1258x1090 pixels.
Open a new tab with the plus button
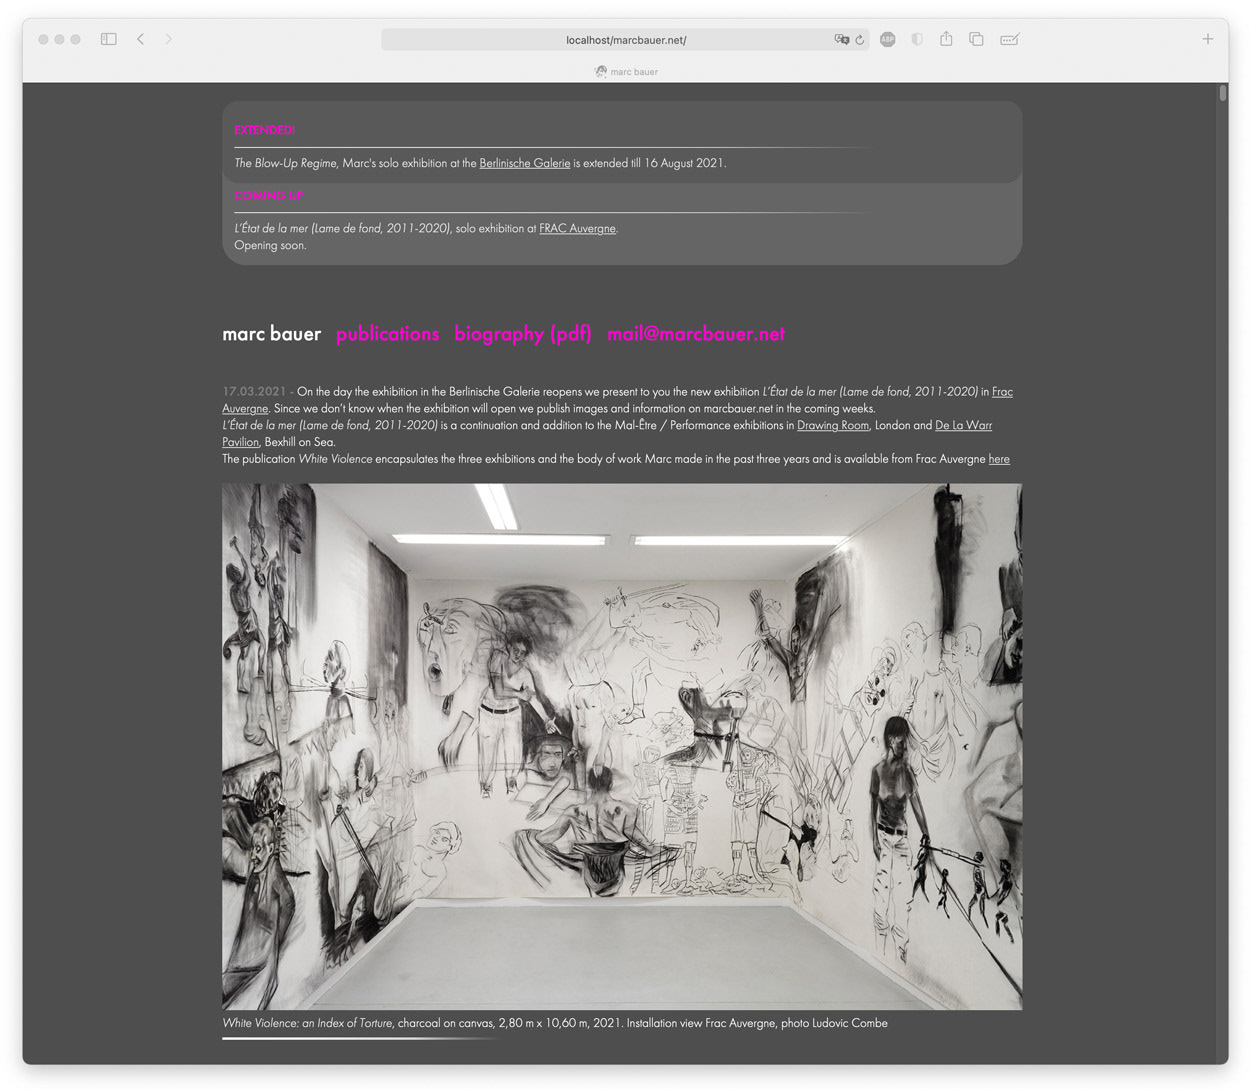(x=1208, y=39)
